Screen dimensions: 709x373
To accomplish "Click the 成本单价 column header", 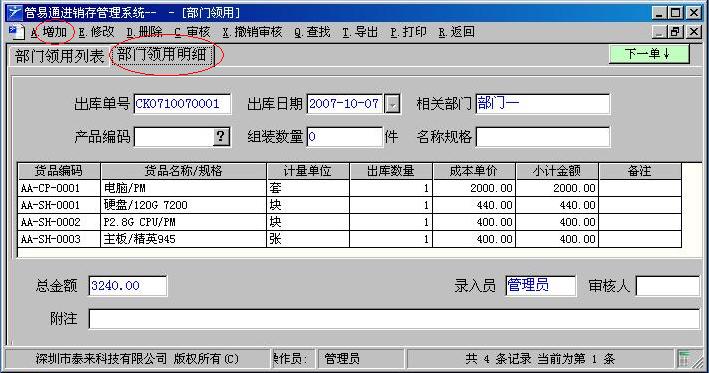I will (x=474, y=171).
